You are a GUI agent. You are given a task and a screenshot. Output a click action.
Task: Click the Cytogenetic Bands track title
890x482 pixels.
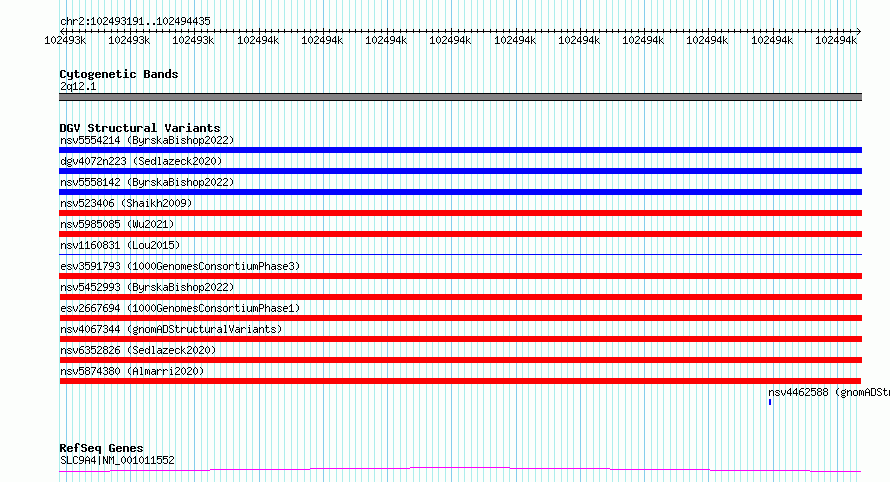tap(119, 74)
